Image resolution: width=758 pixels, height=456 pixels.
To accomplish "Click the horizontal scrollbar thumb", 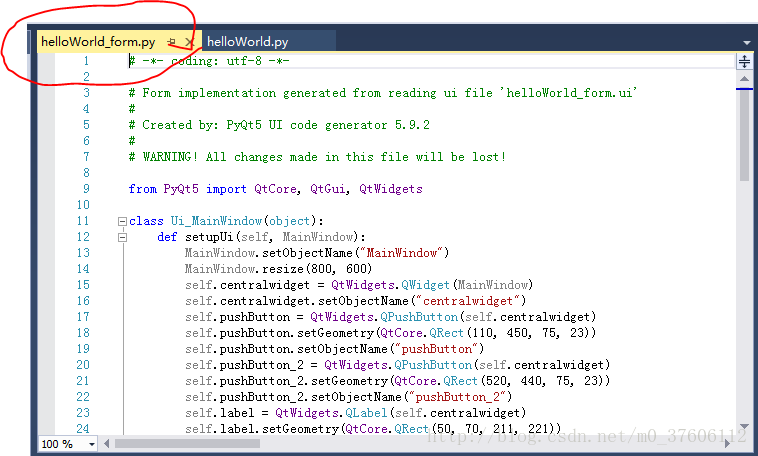I will click(187, 443).
